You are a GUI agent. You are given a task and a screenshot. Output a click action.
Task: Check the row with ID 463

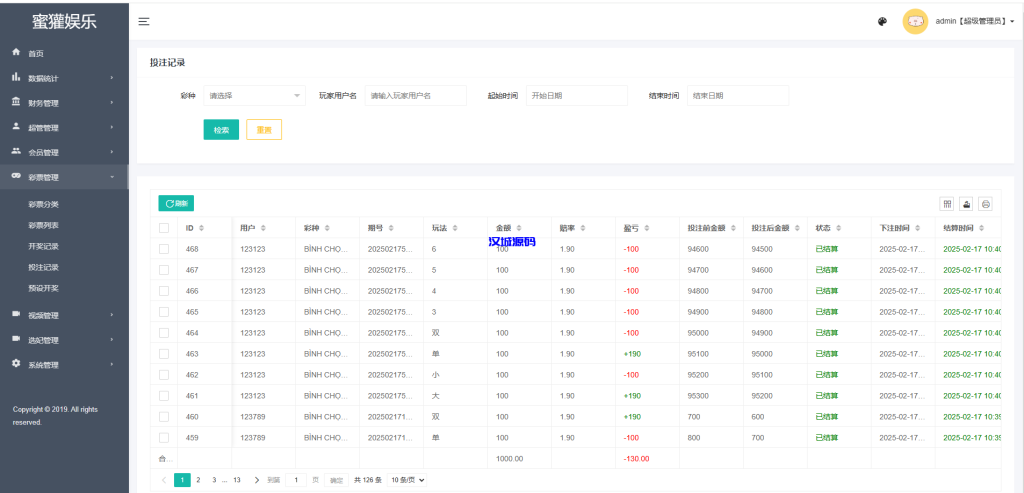(164, 353)
